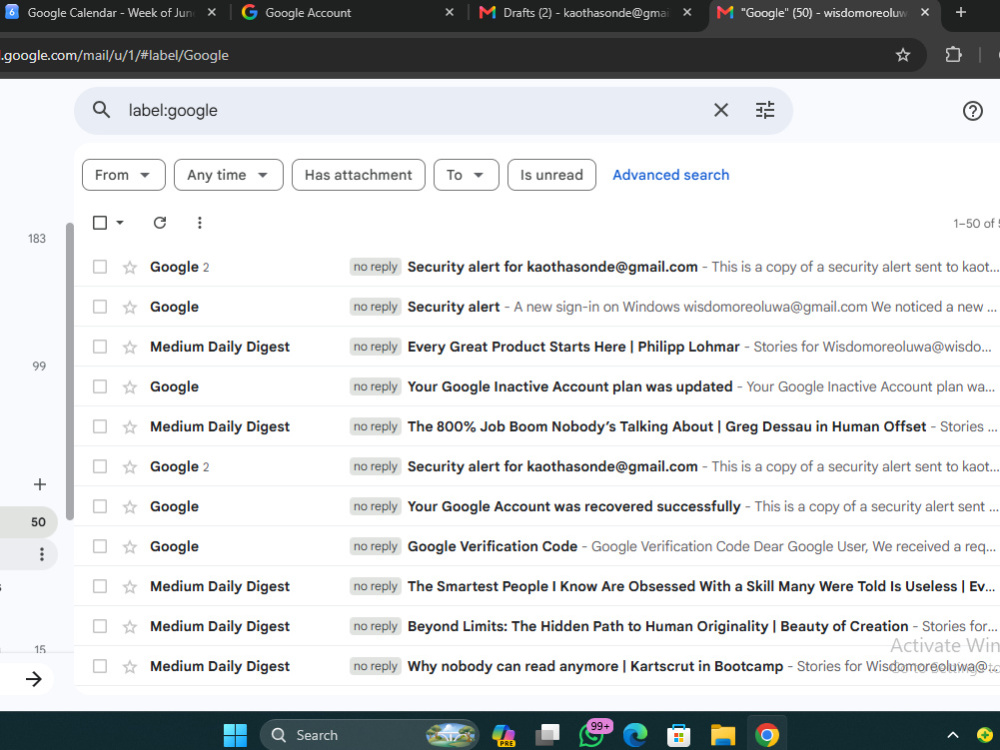Select the Beyond Limits email checkbox
1000x750 pixels.
pyautogui.click(x=99, y=626)
